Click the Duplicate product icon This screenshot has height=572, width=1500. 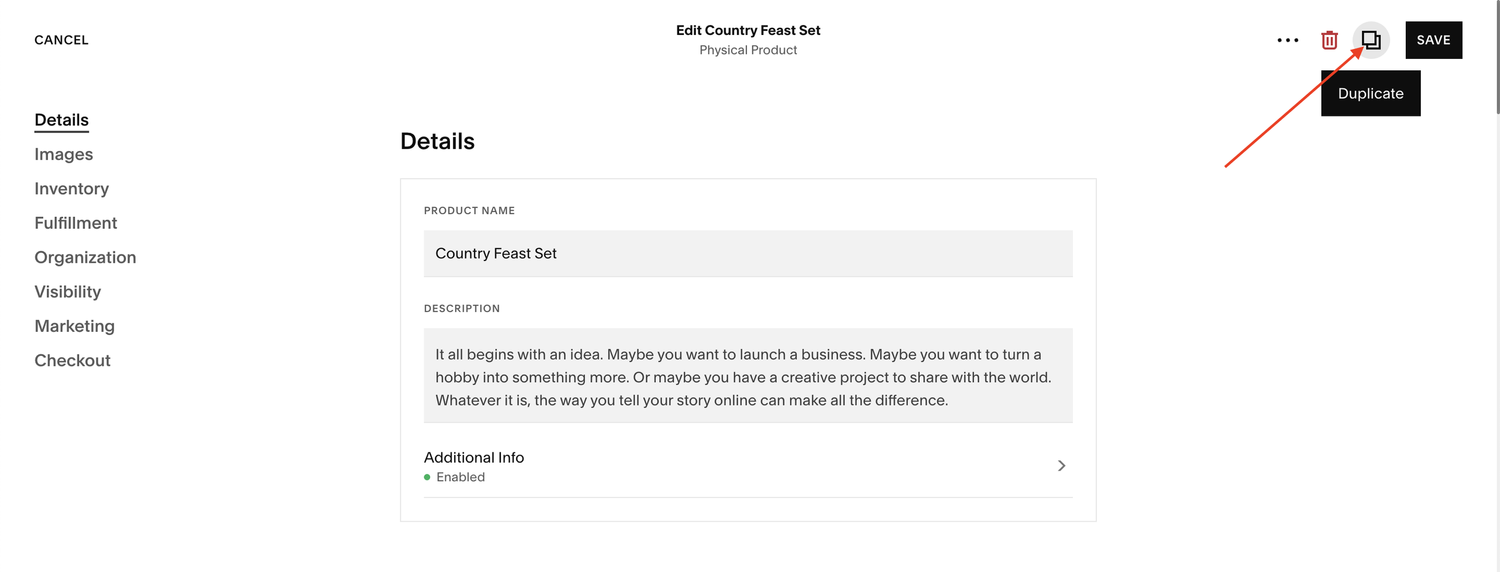pos(1371,40)
